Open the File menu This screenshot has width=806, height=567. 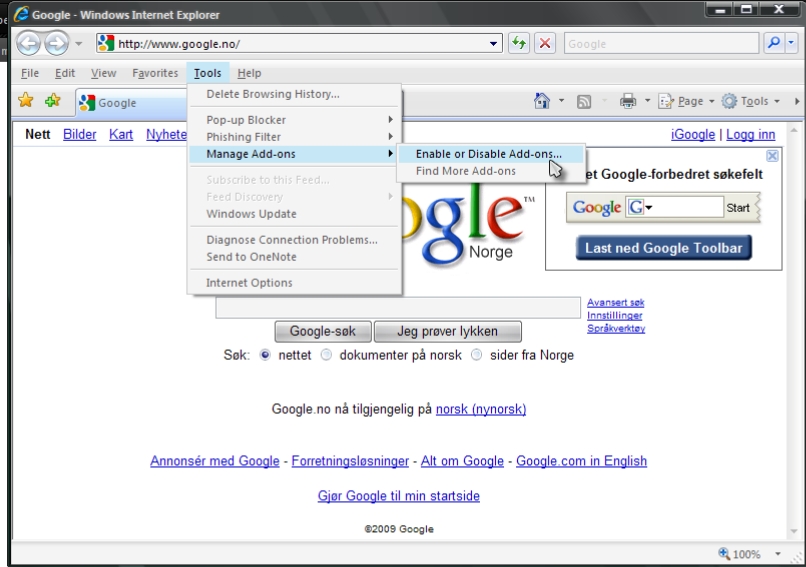30,73
